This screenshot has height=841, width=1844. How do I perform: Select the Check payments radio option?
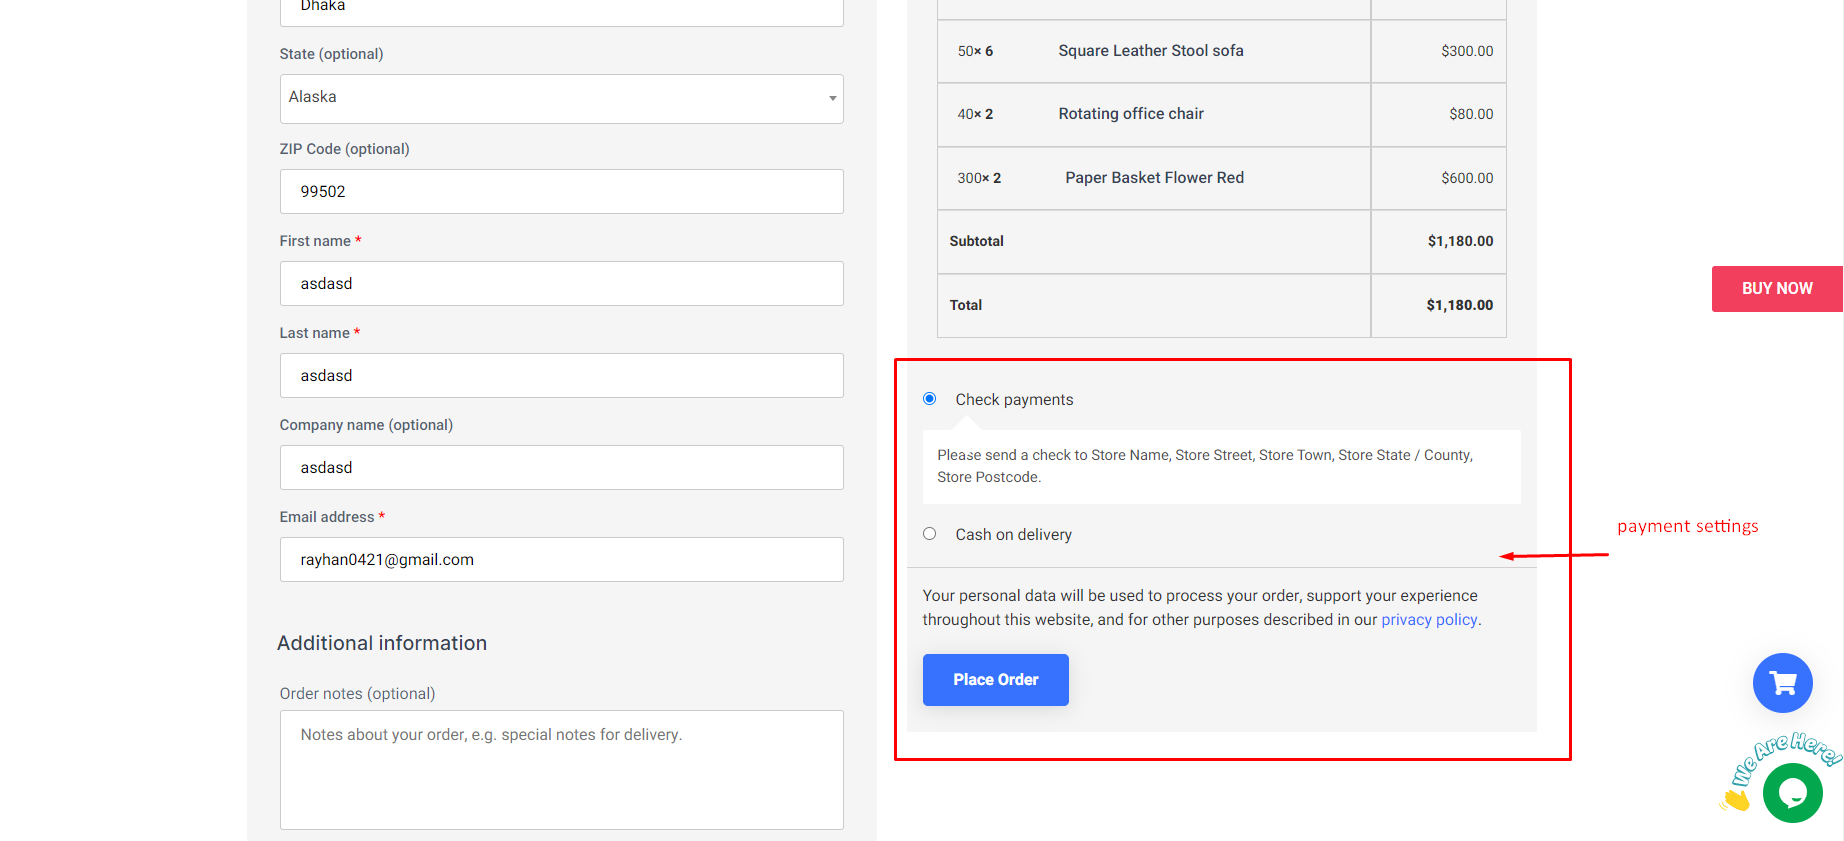point(930,399)
